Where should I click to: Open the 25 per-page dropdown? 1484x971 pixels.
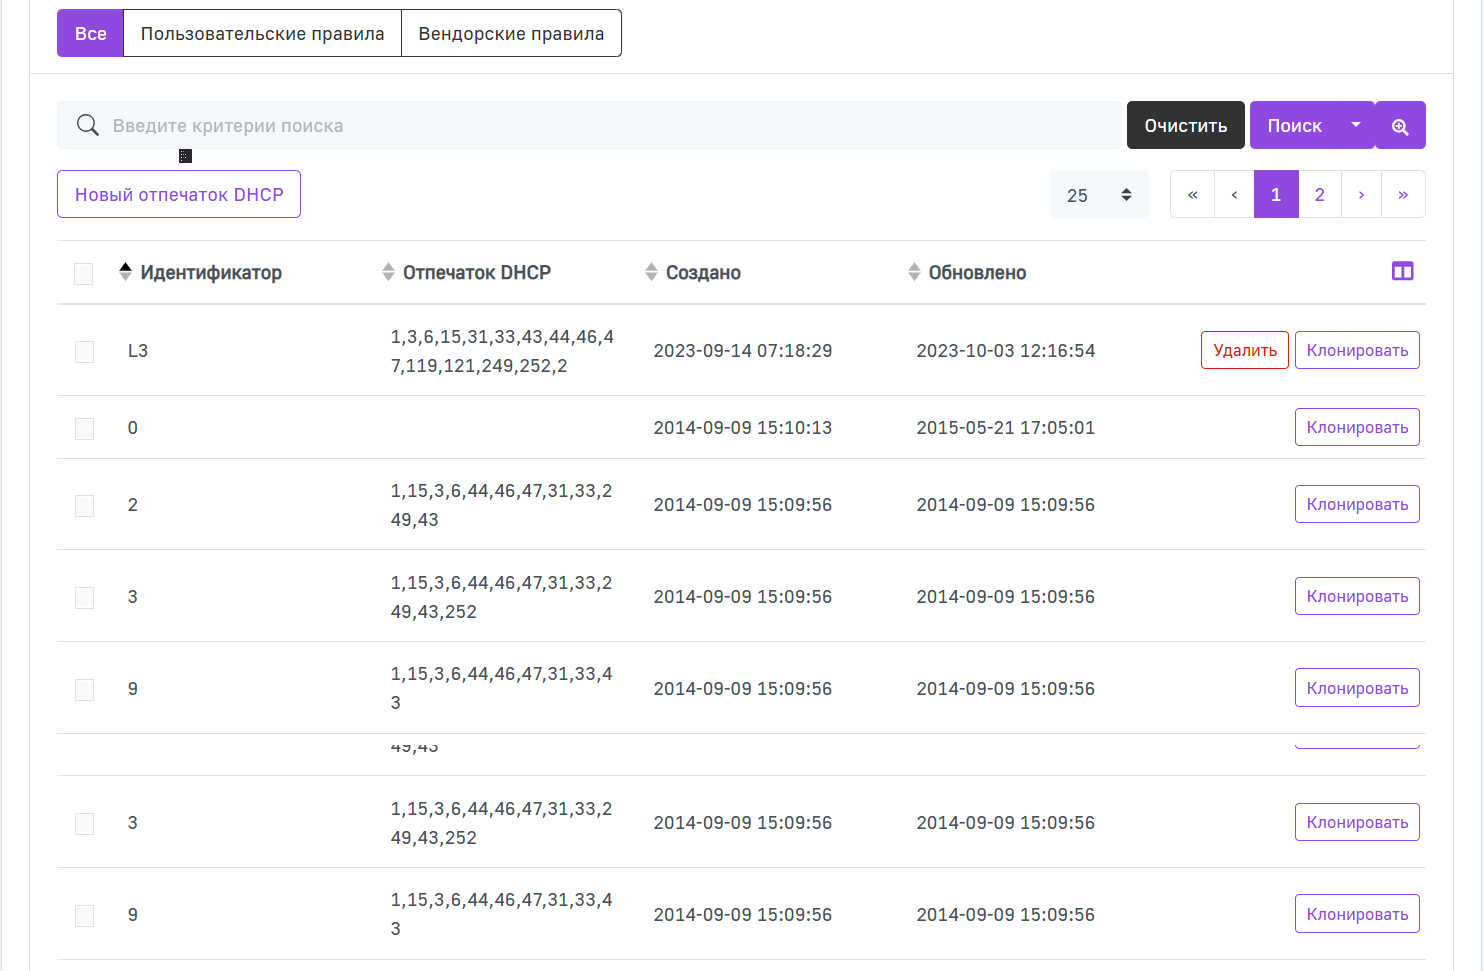(x=1099, y=195)
